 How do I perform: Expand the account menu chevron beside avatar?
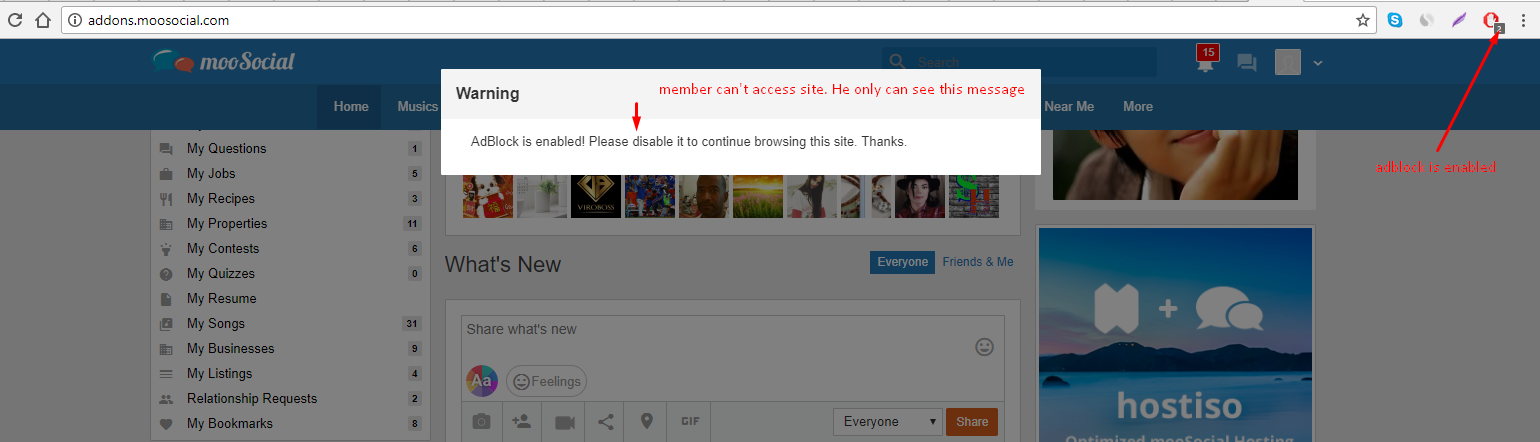pyautogui.click(x=1318, y=63)
